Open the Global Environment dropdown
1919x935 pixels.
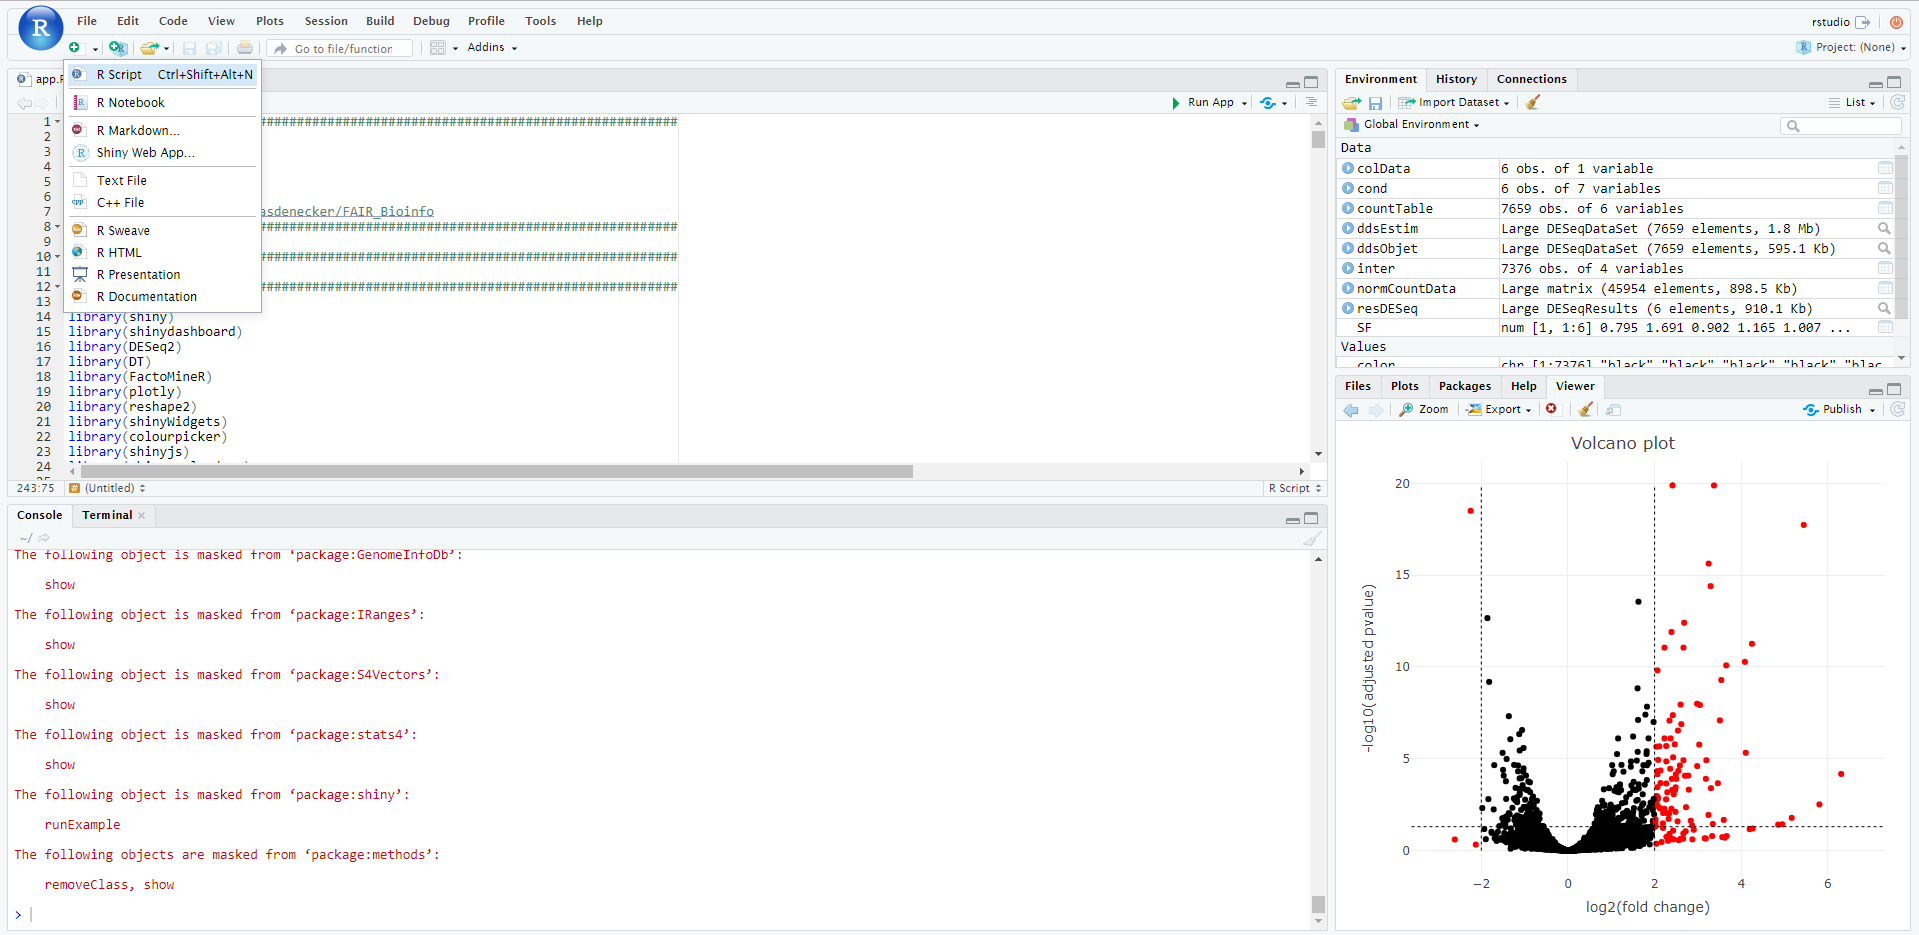[x=1412, y=125]
